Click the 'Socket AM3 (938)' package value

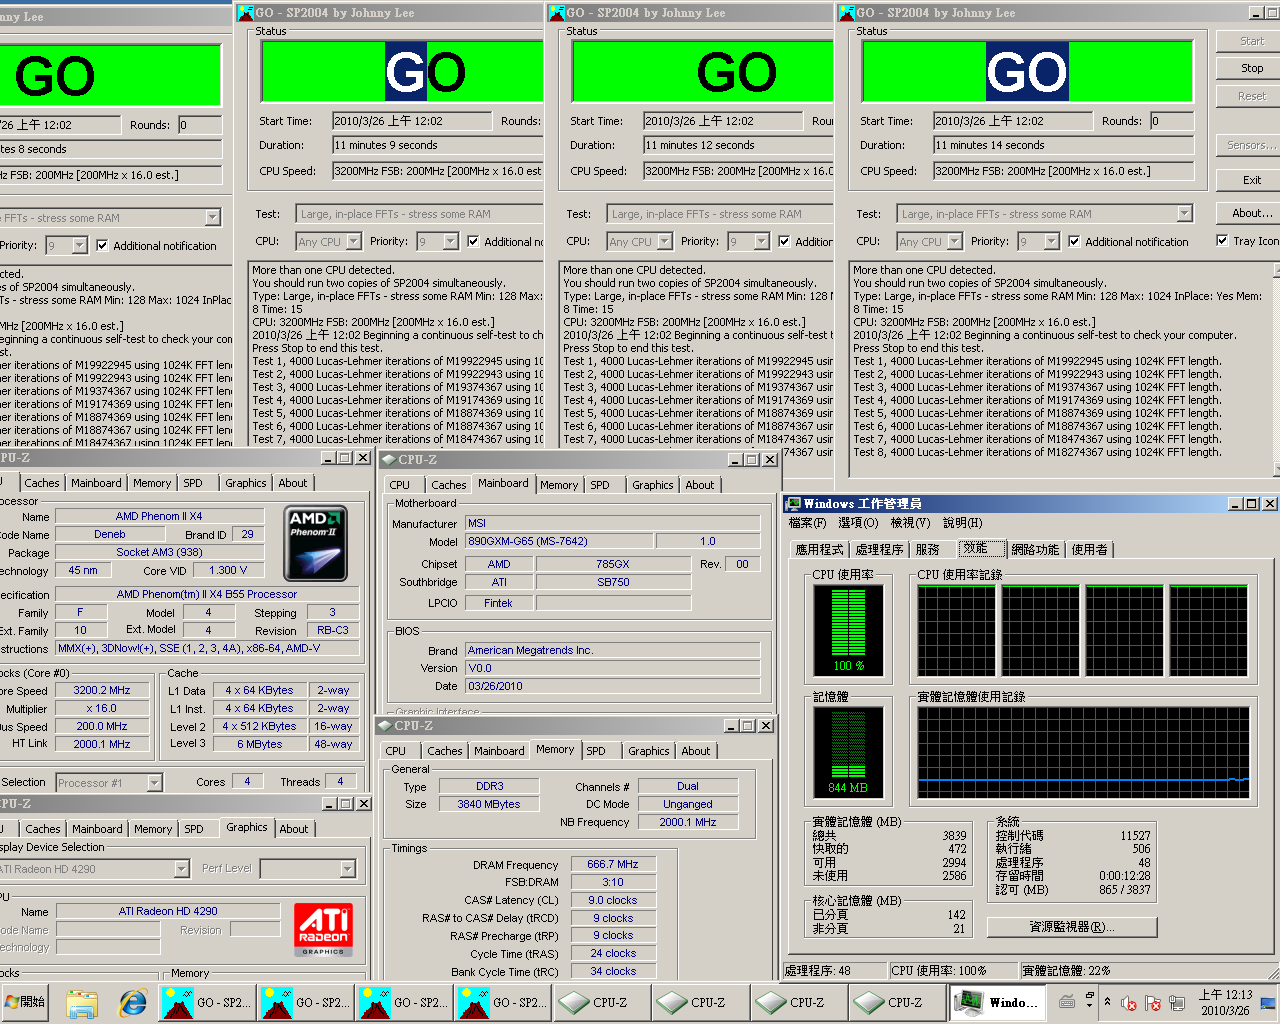pyautogui.click(x=159, y=552)
